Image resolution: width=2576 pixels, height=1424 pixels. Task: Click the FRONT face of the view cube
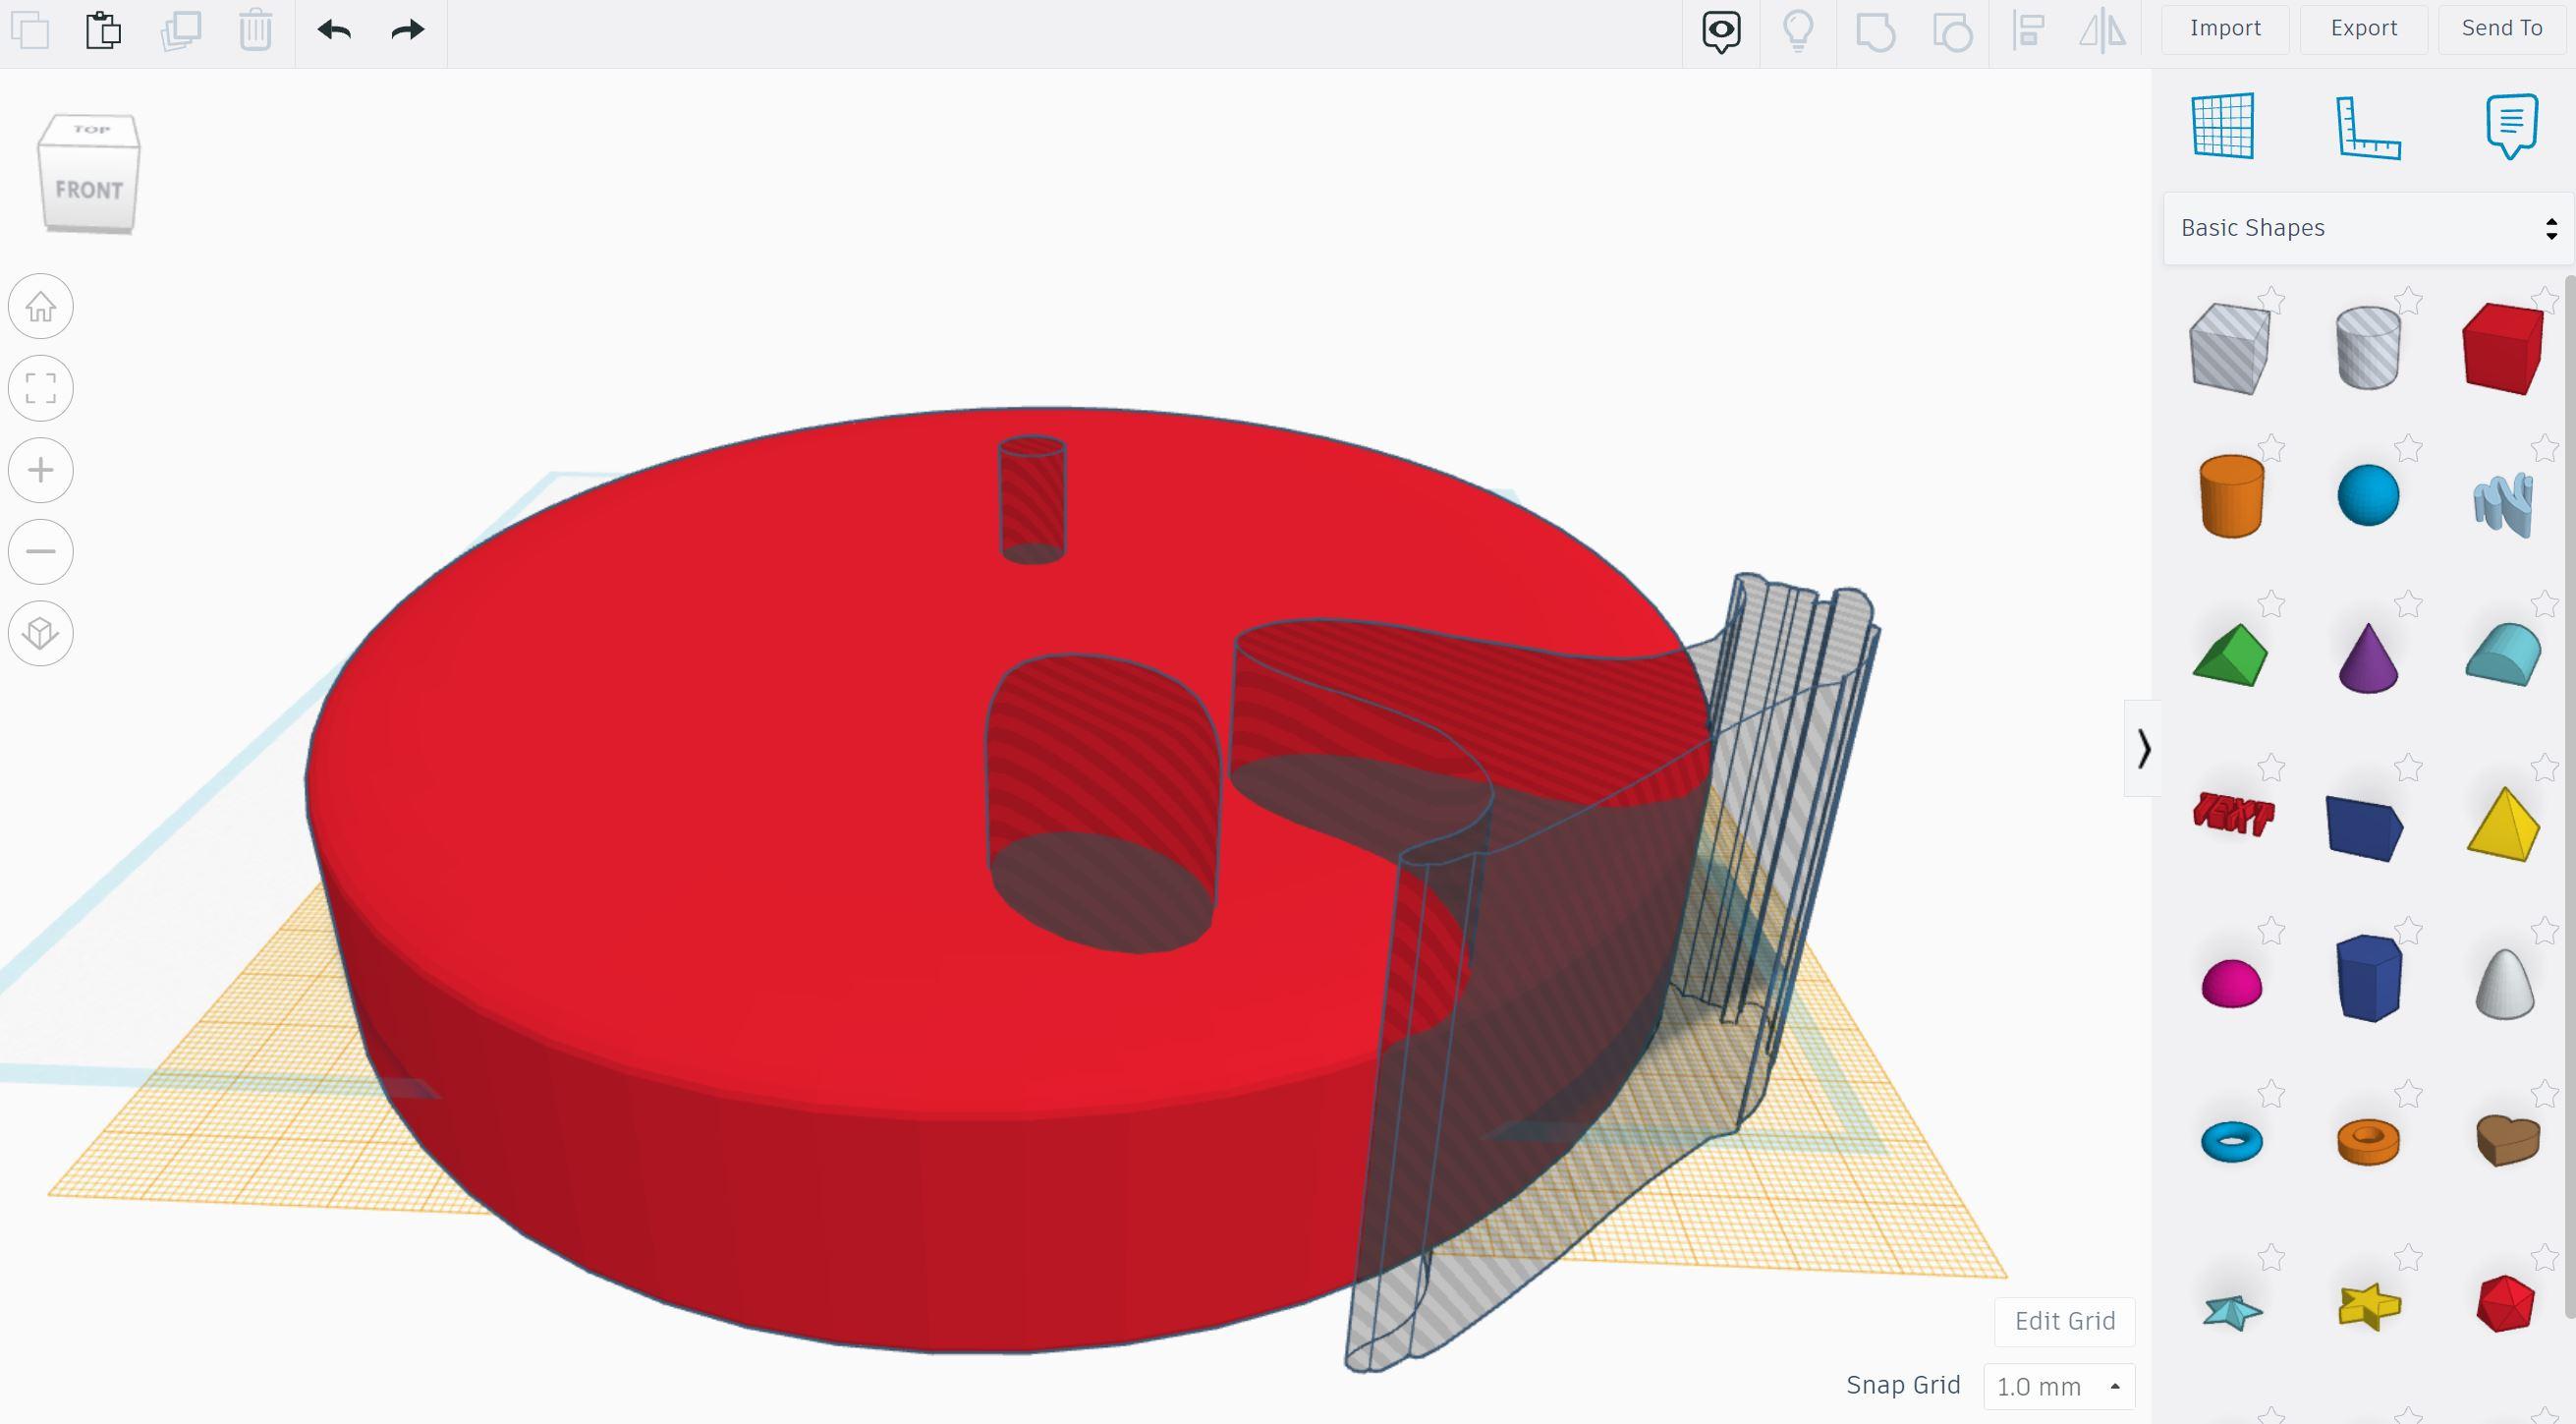(88, 189)
